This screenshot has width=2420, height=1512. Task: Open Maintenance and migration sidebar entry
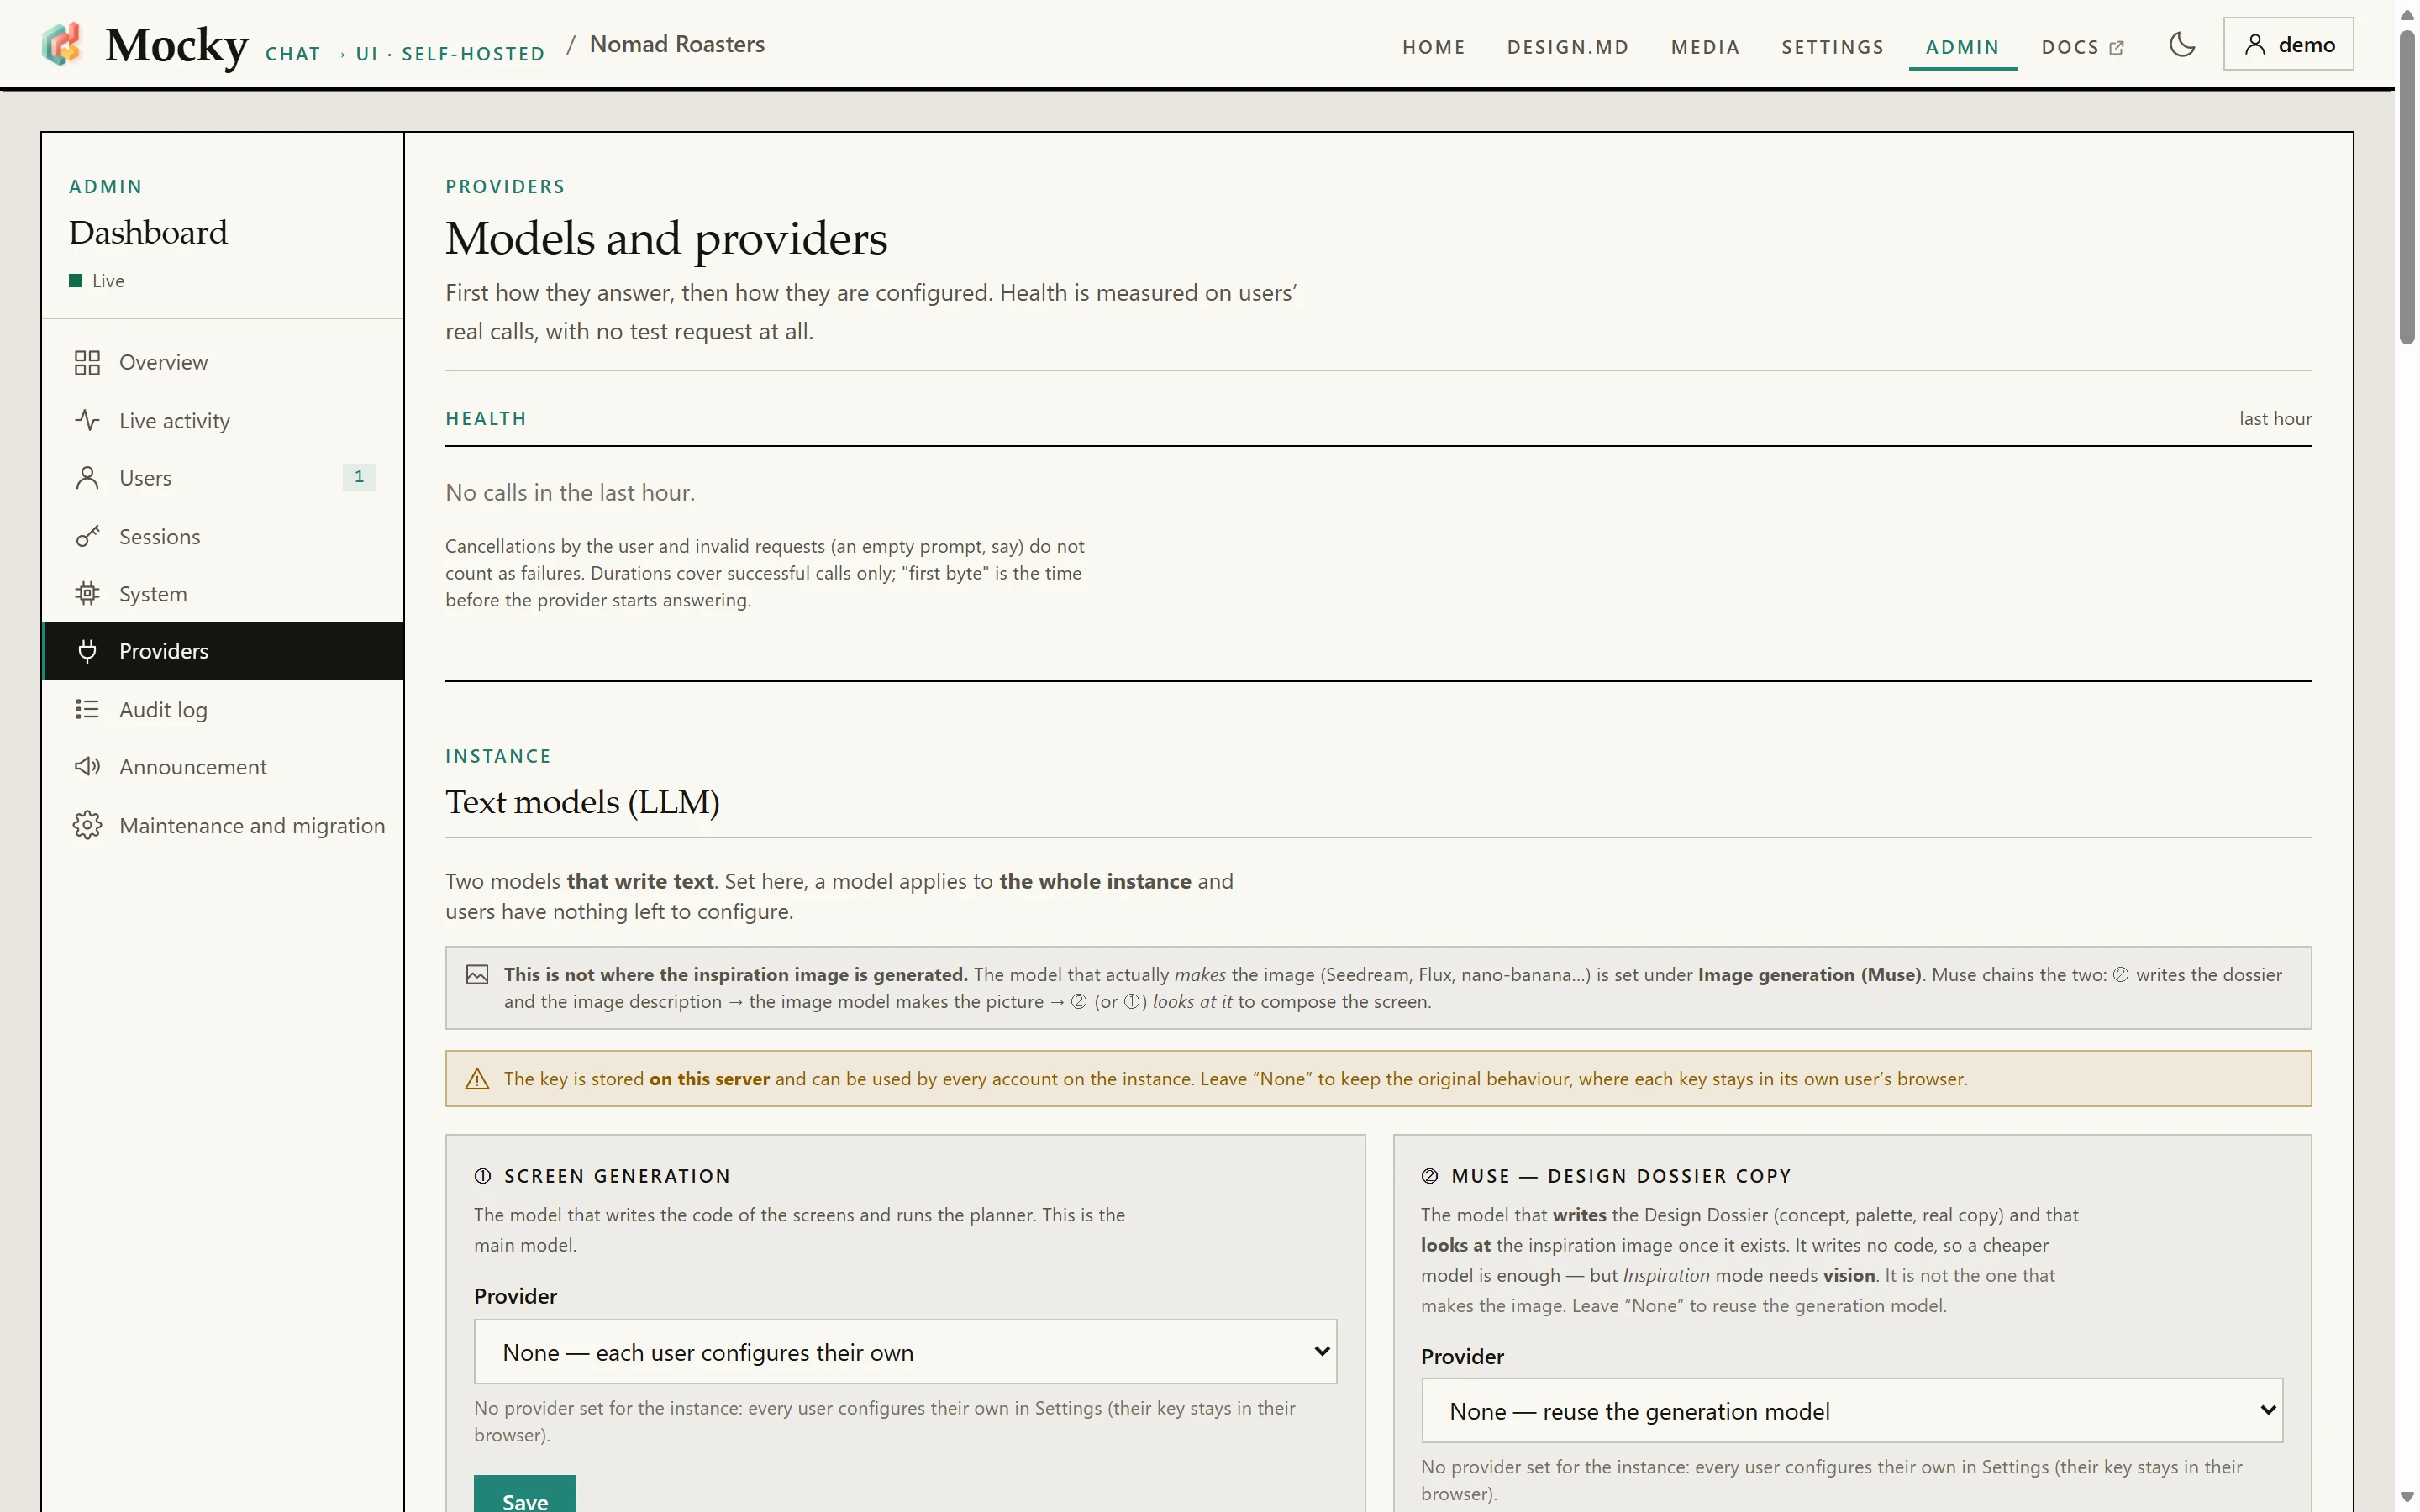click(223, 825)
